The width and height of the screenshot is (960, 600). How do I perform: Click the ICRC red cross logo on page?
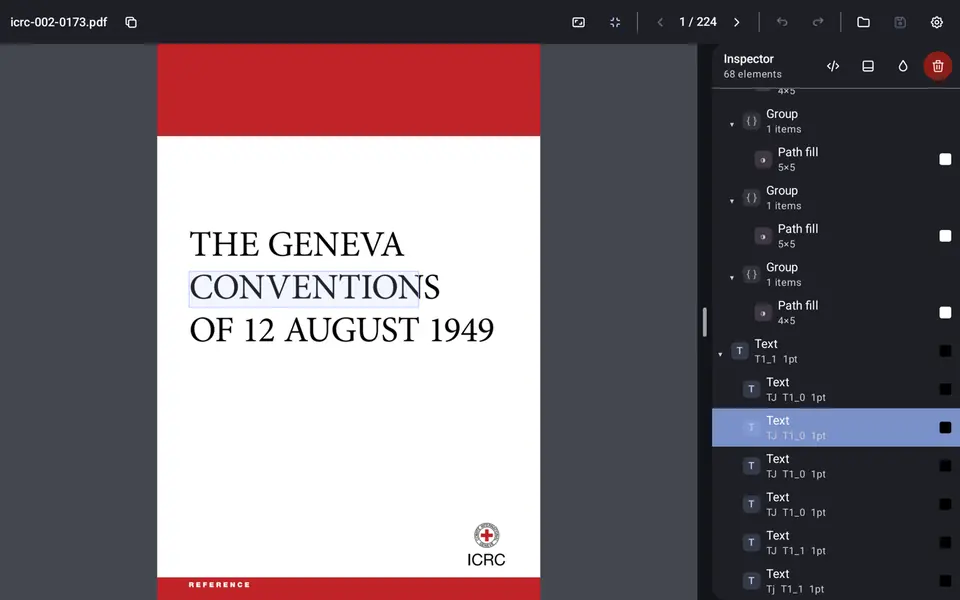[487, 536]
